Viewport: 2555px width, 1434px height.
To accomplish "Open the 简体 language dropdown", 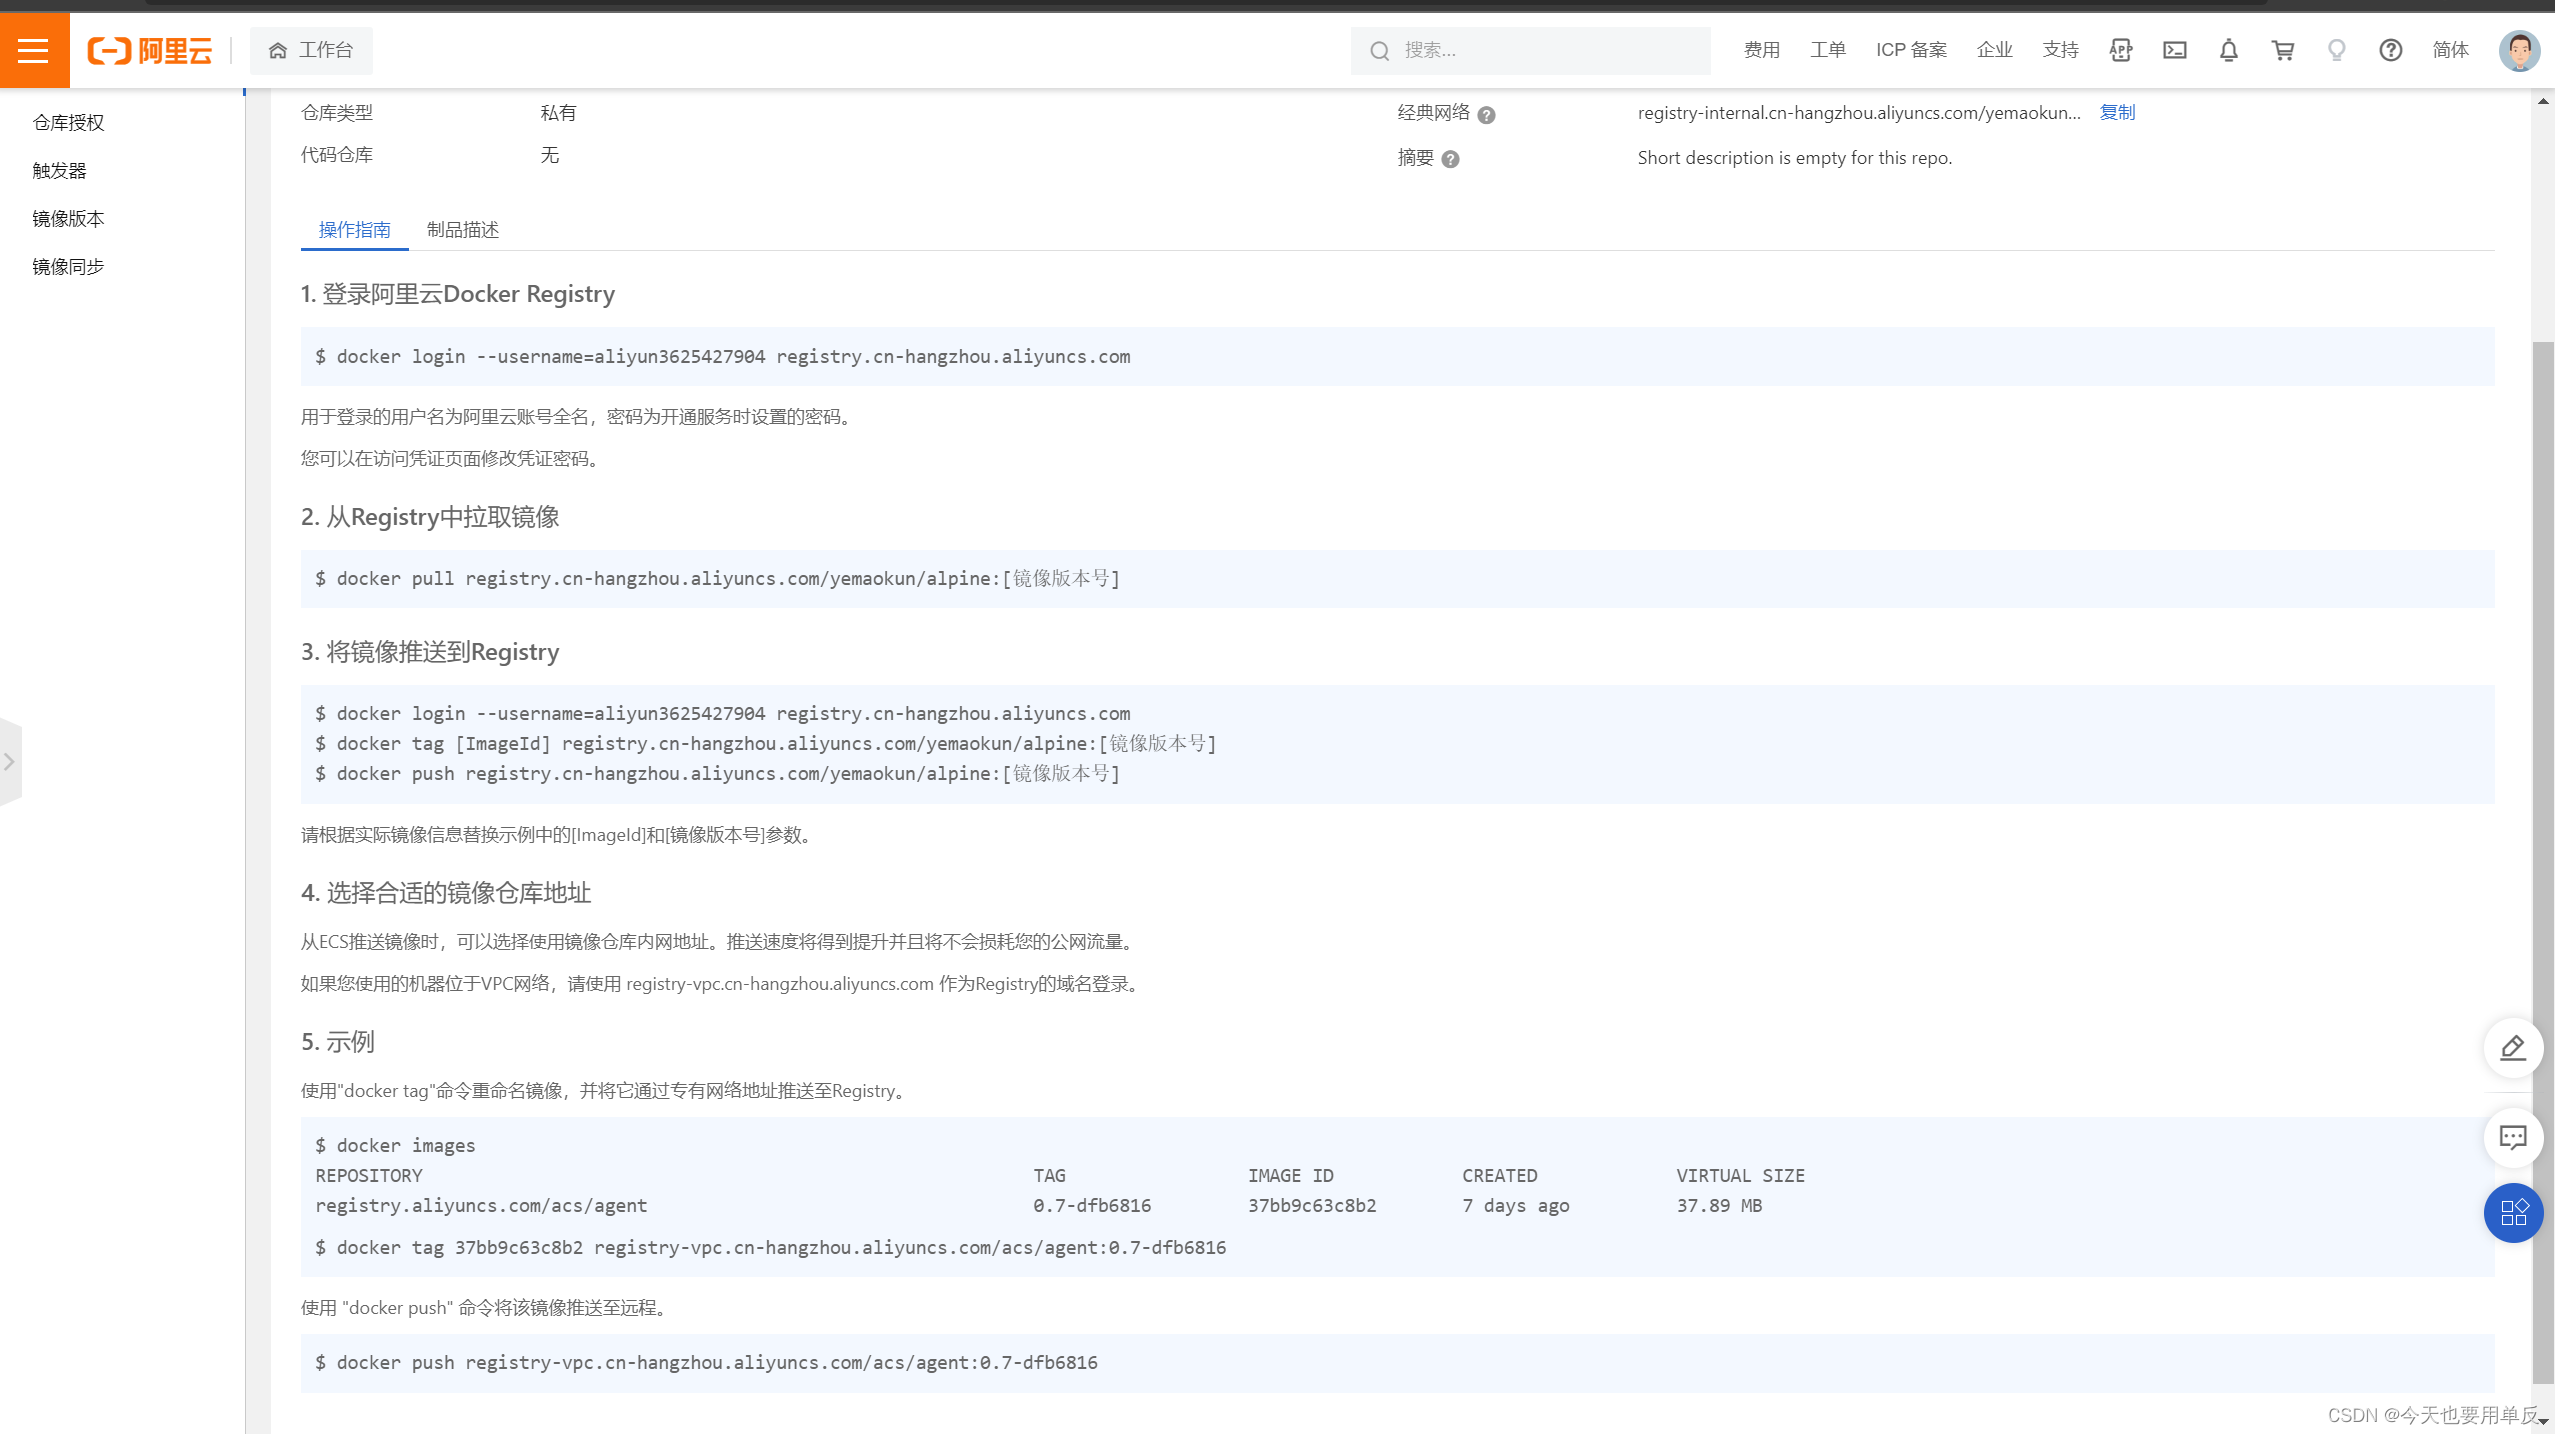I will (2449, 50).
